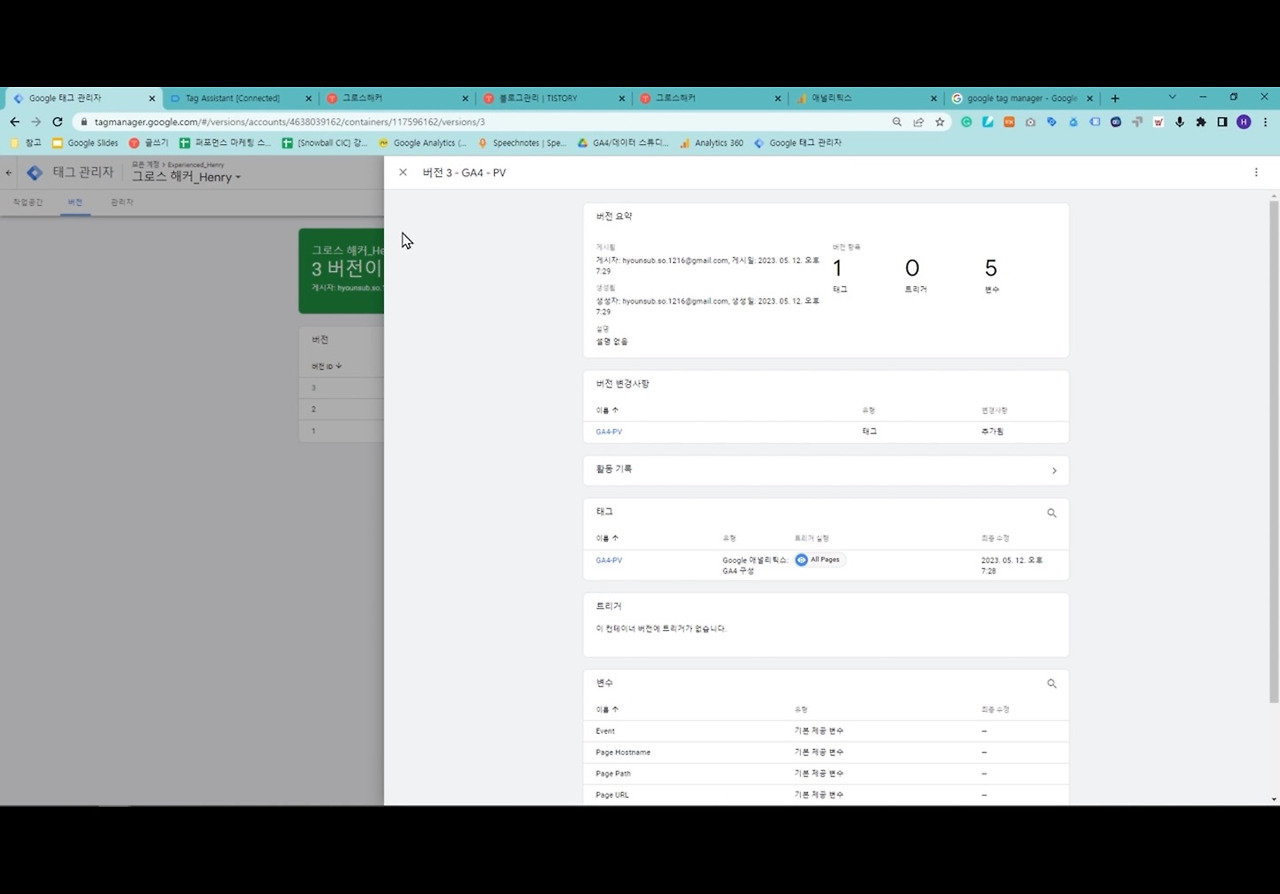The width and height of the screenshot is (1280, 894).
Task: Select version 2 row in list
Action: [x=341, y=409]
